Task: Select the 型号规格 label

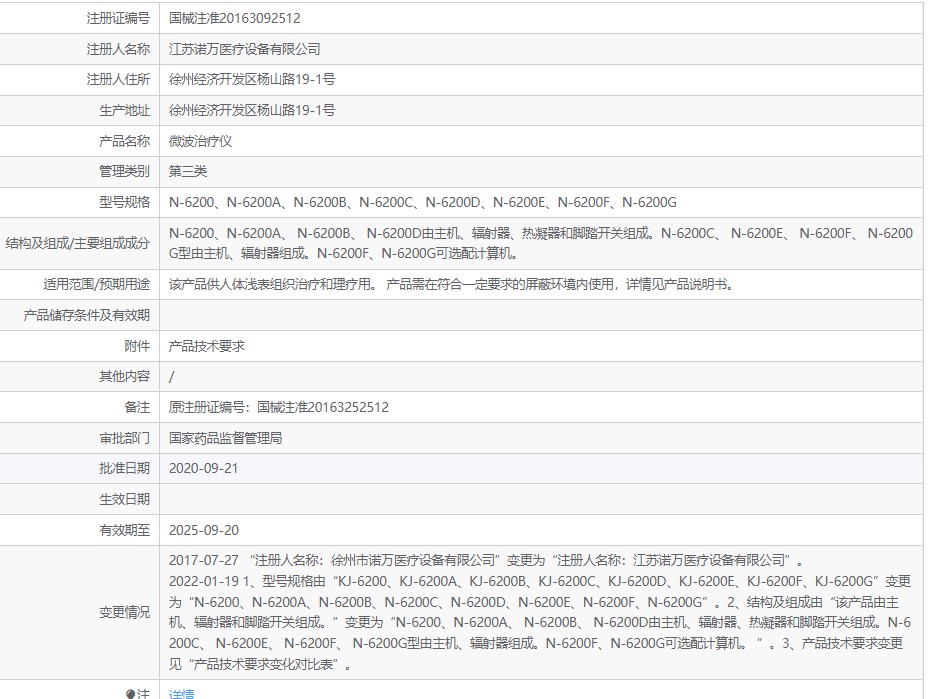Action: click(125, 202)
